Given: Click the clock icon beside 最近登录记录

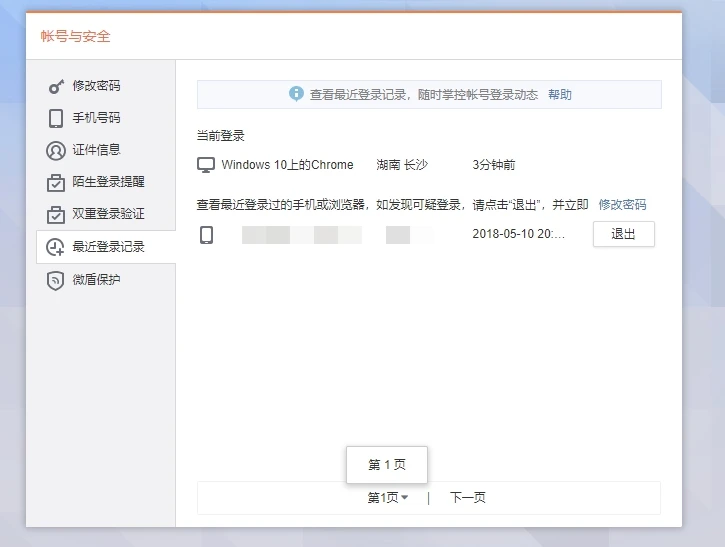Looking at the screenshot, I should (x=55, y=247).
